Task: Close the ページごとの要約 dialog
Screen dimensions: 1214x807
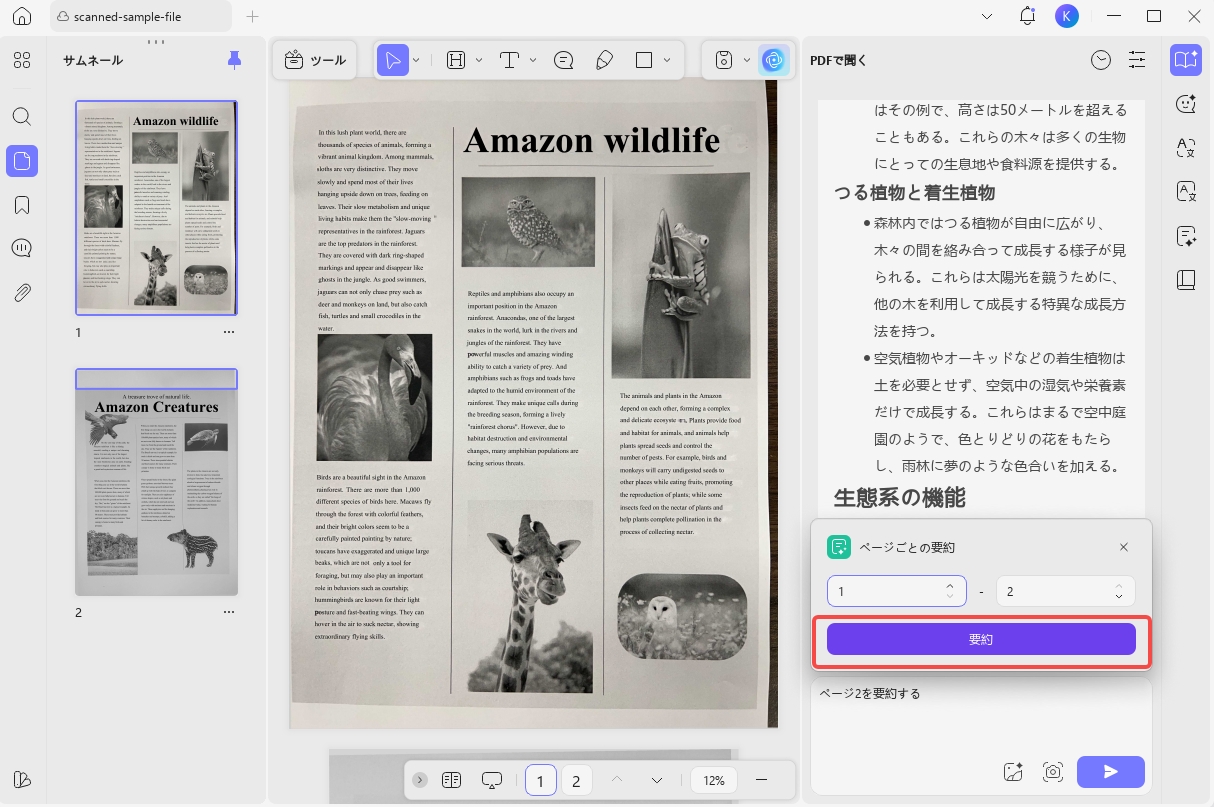Action: coord(1124,547)
